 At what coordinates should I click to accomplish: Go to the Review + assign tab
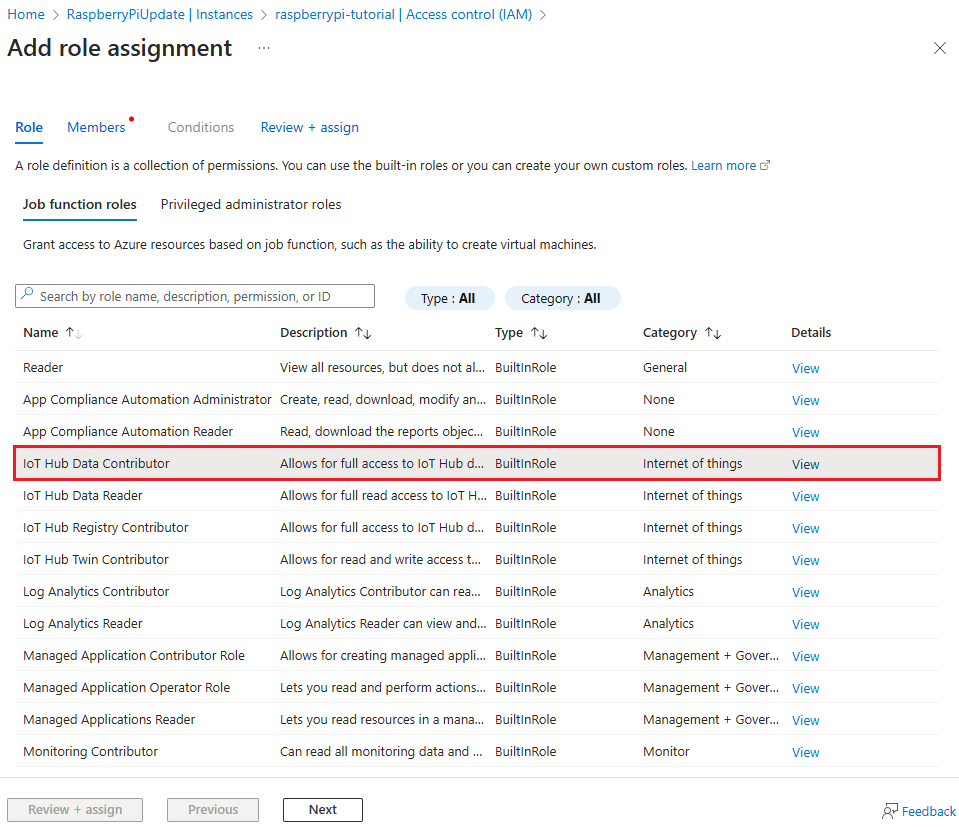tap(309, 127)
